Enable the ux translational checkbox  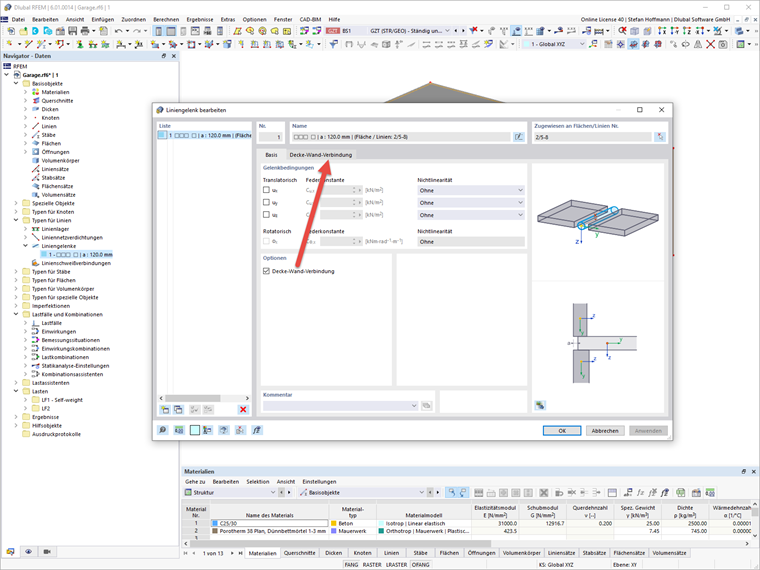tap(266, 190)
